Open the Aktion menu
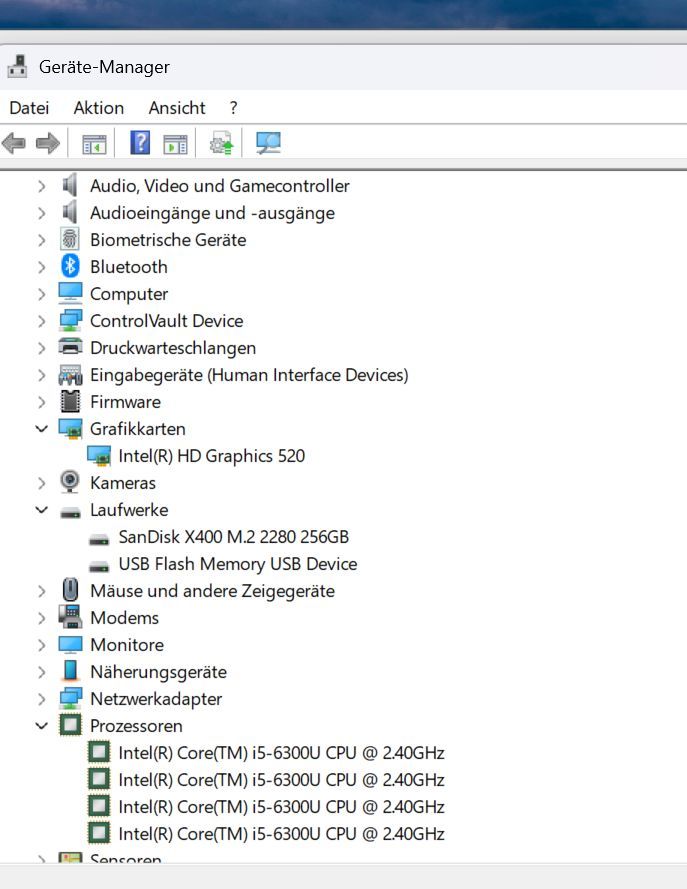The height and width of the screenshot is (889, 687). 99,108
